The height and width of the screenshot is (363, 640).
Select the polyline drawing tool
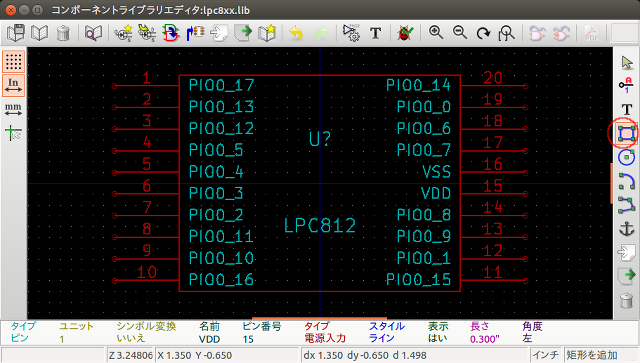click(x=626, y=205)
